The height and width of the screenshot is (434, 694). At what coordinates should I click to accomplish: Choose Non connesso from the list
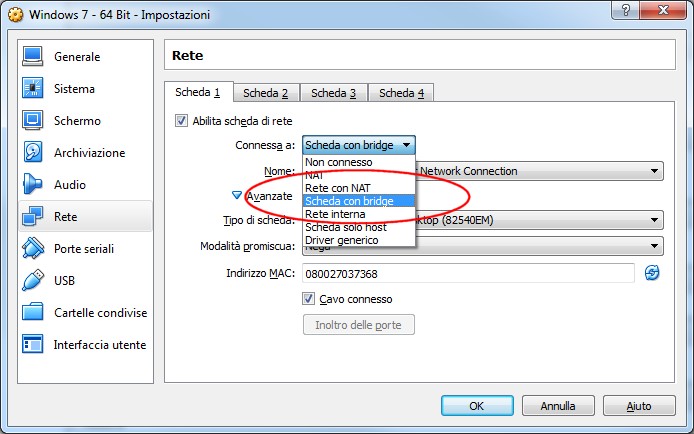click(x=359, y=162)
